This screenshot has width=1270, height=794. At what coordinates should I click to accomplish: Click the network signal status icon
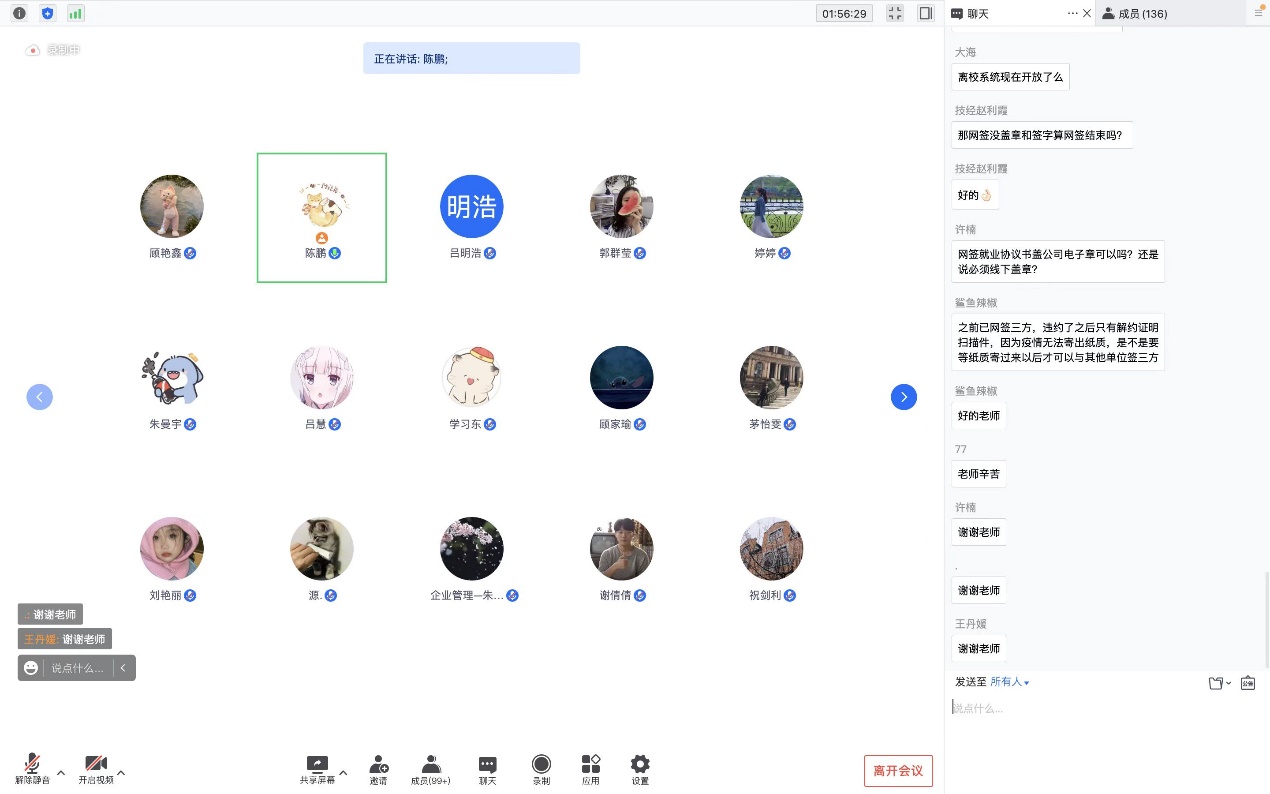point(76,13)
